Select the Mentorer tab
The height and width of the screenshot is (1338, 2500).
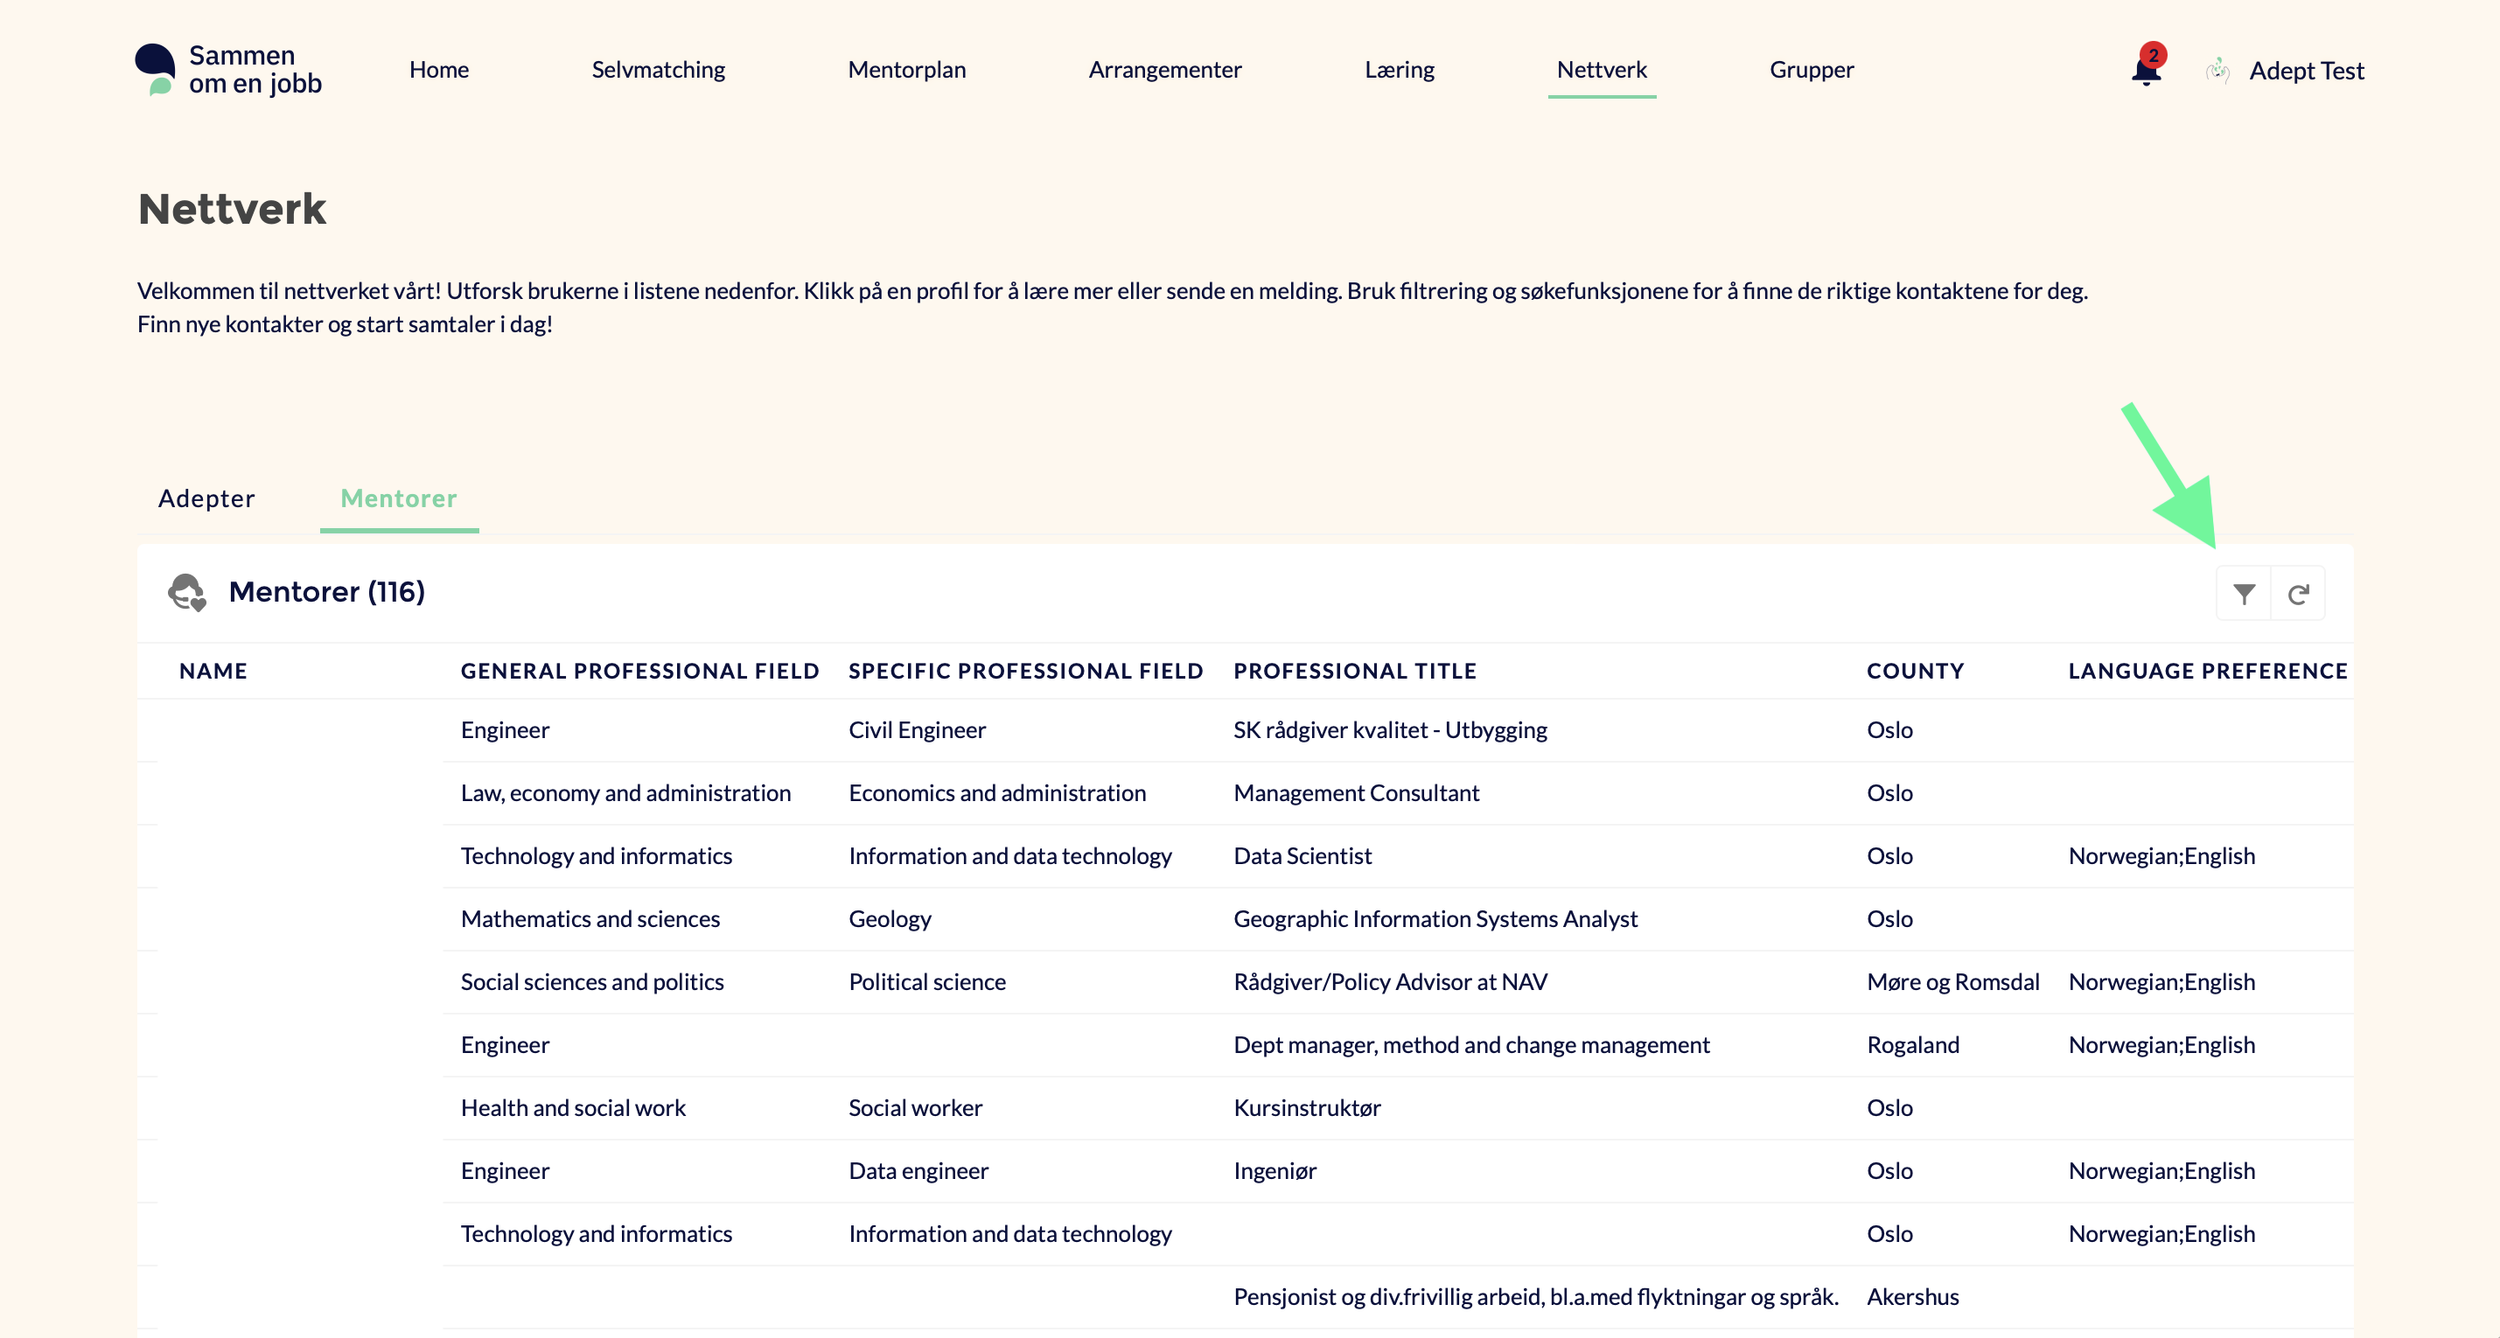point(398,498)
